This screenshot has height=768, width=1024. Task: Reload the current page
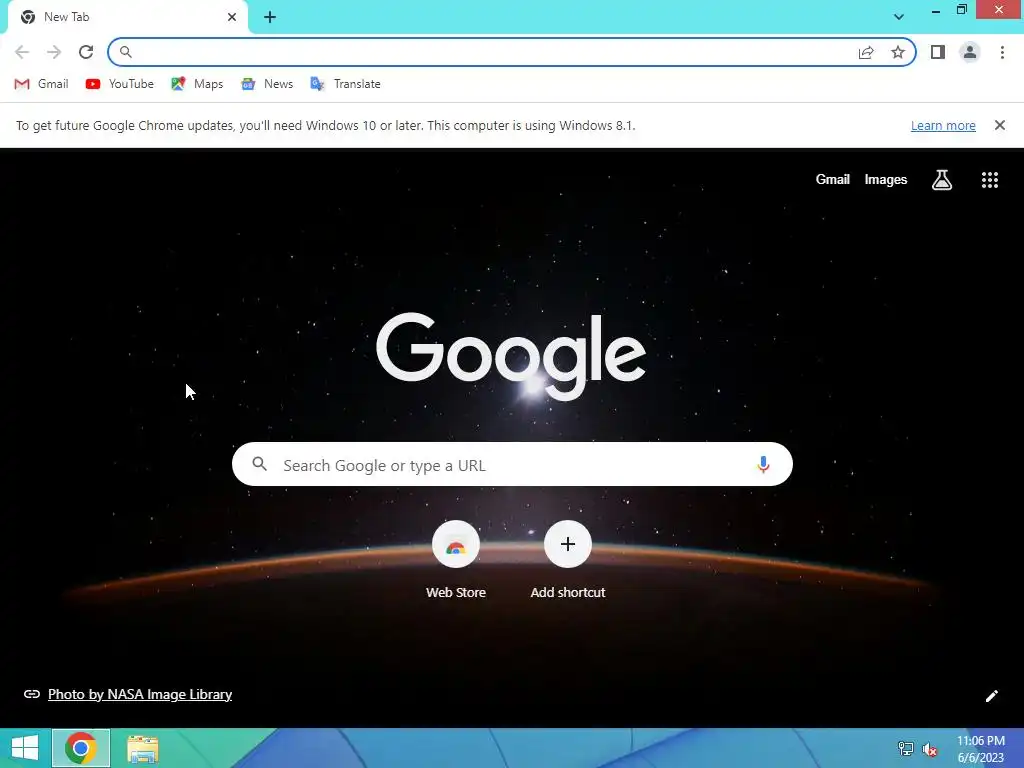click(86, 52)
